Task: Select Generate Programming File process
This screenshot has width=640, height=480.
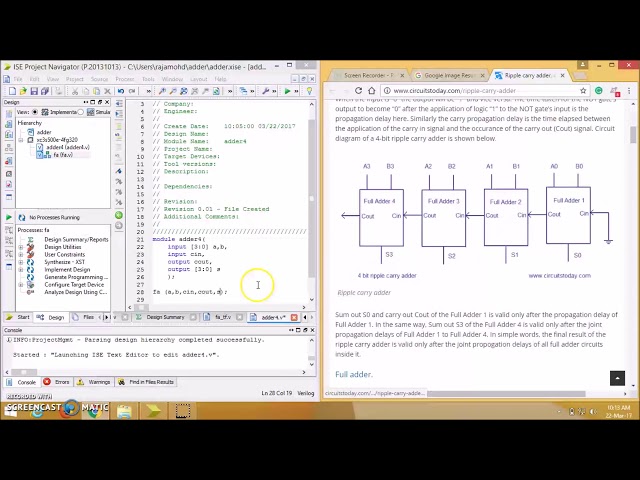Action: tap(76, 277)
